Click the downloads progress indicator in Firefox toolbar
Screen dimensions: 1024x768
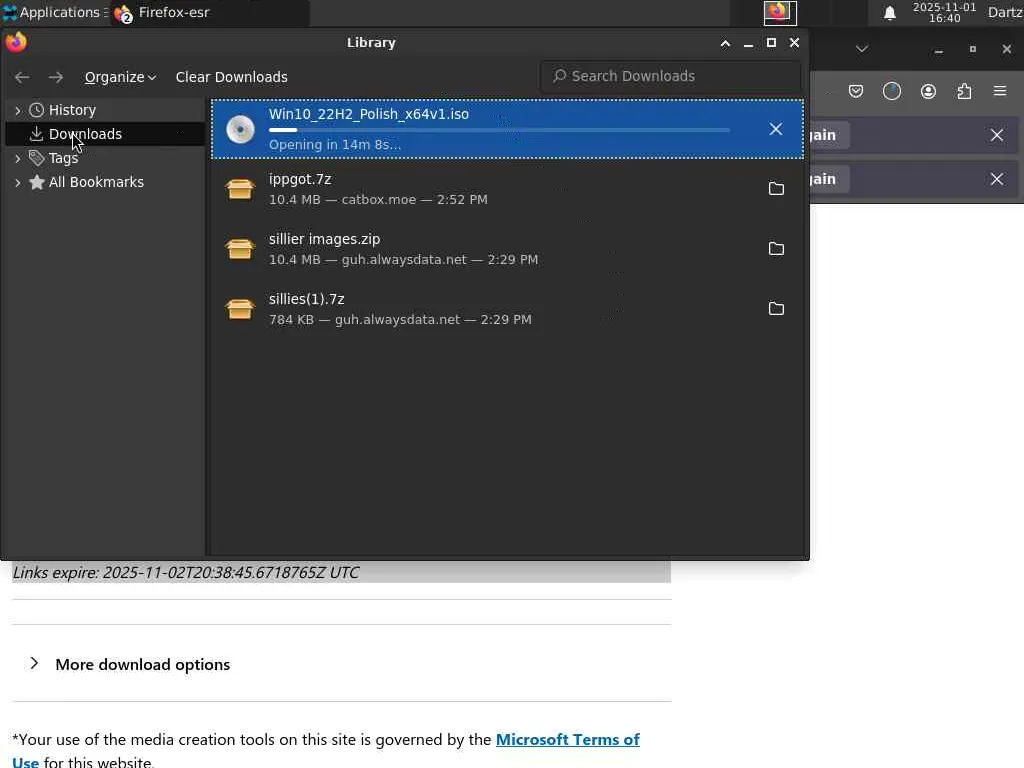coord(891,91)
